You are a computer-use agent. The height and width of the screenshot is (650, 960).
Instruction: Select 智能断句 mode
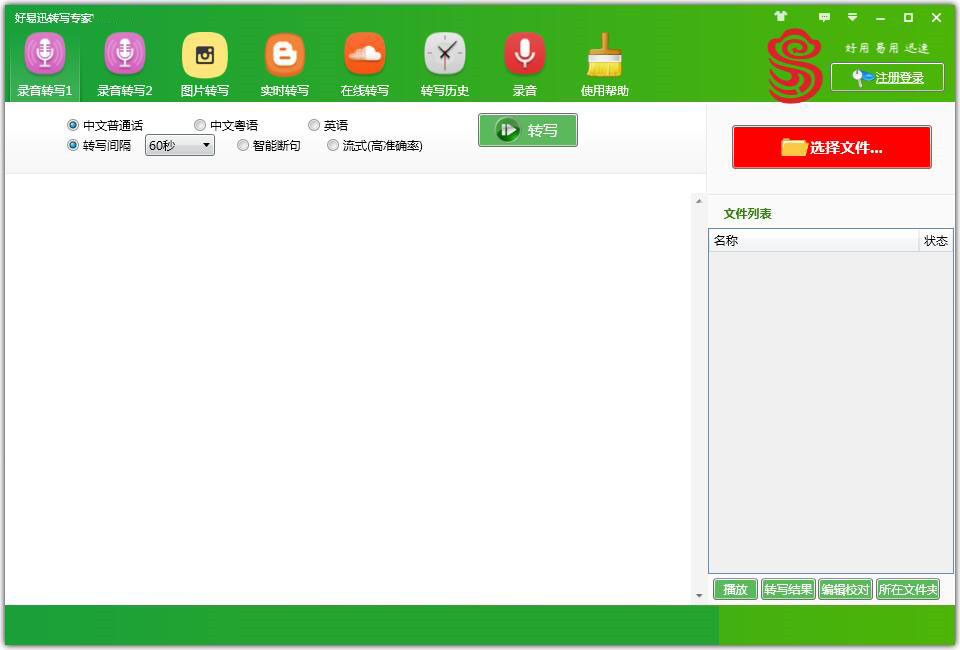[269, 146]
